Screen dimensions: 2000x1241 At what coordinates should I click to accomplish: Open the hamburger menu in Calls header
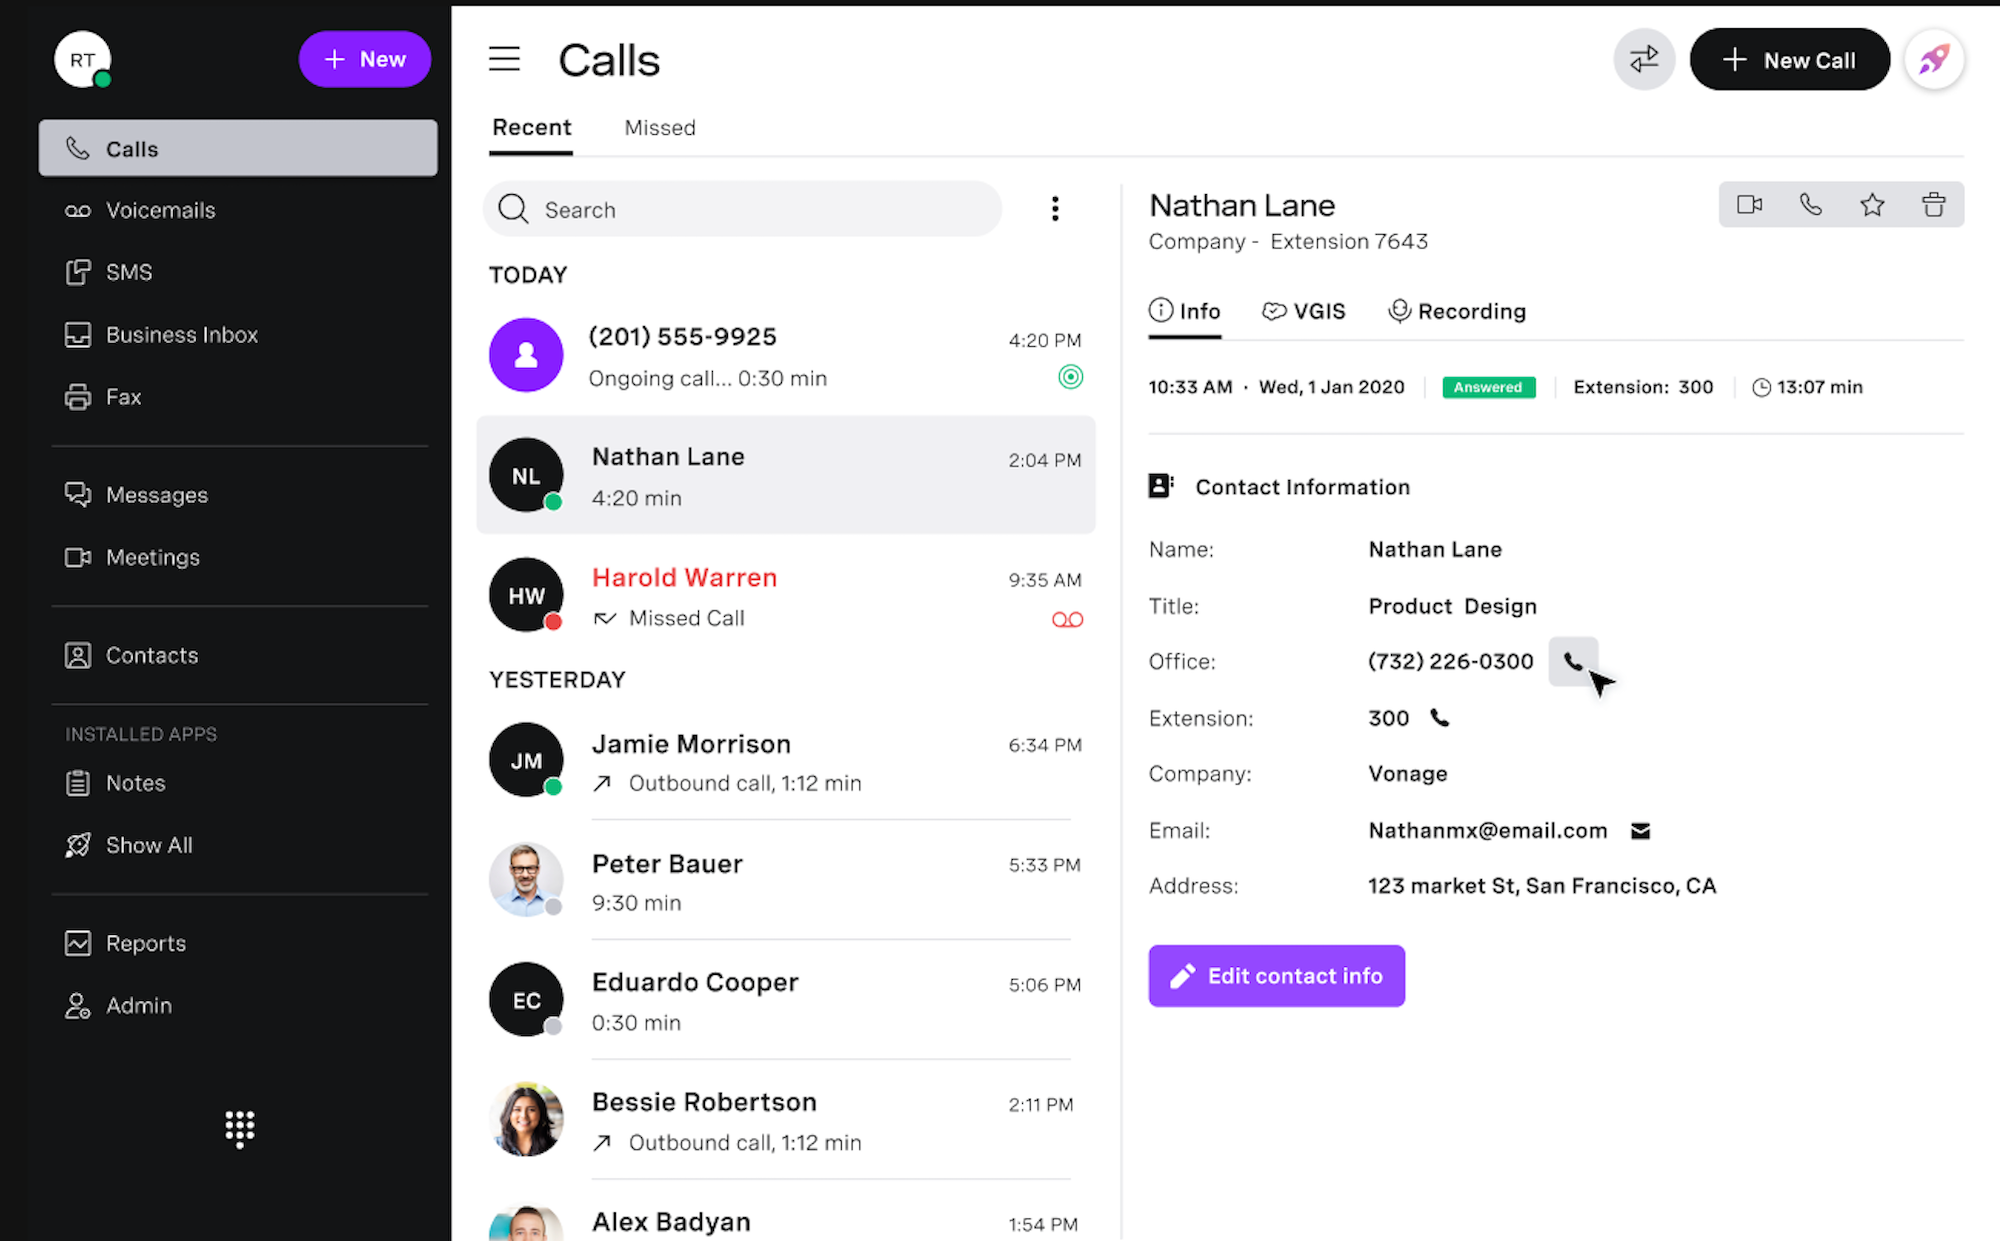click(506, 60)
